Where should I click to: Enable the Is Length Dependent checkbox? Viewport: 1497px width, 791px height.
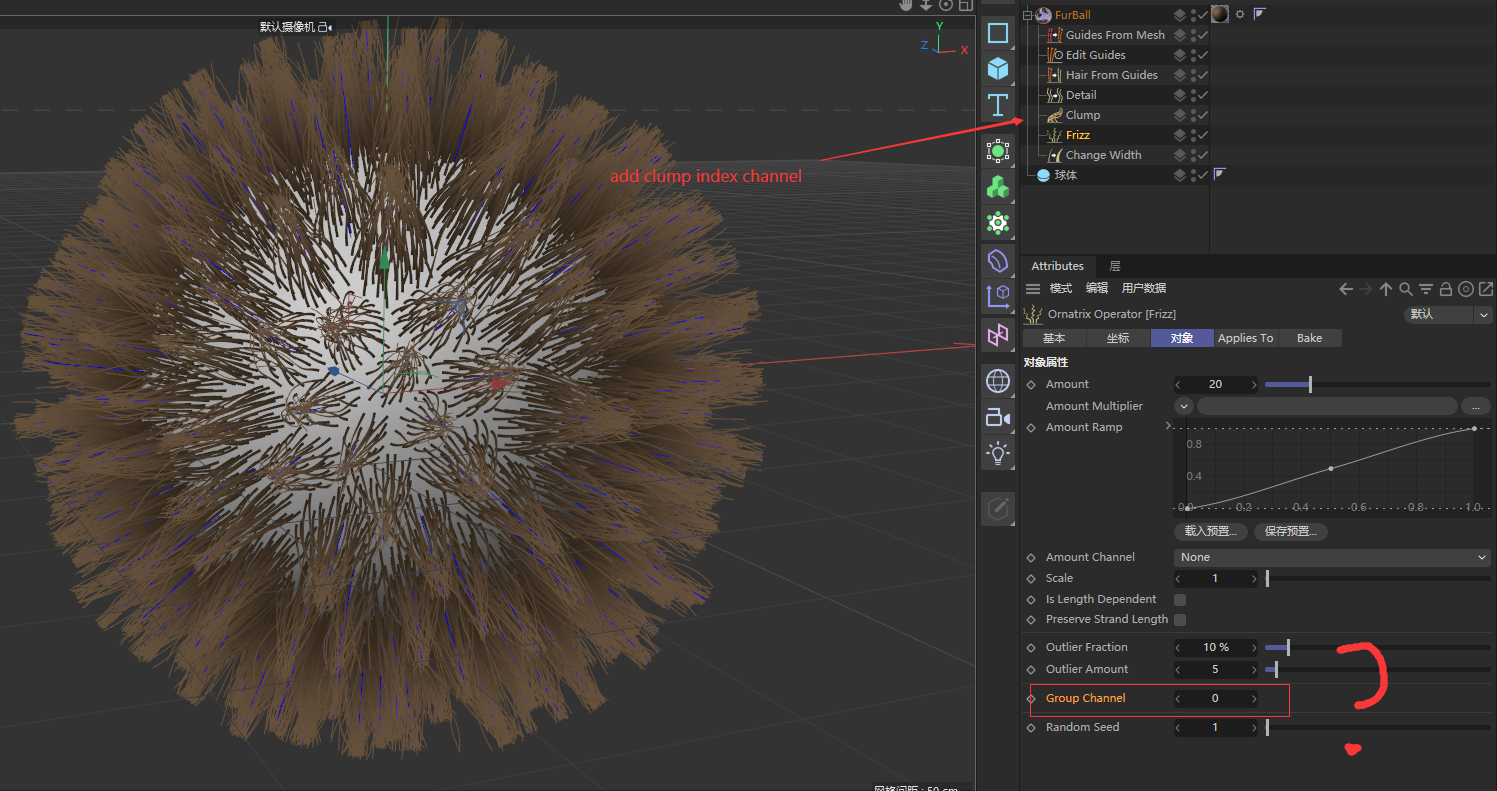[1180, 600]
